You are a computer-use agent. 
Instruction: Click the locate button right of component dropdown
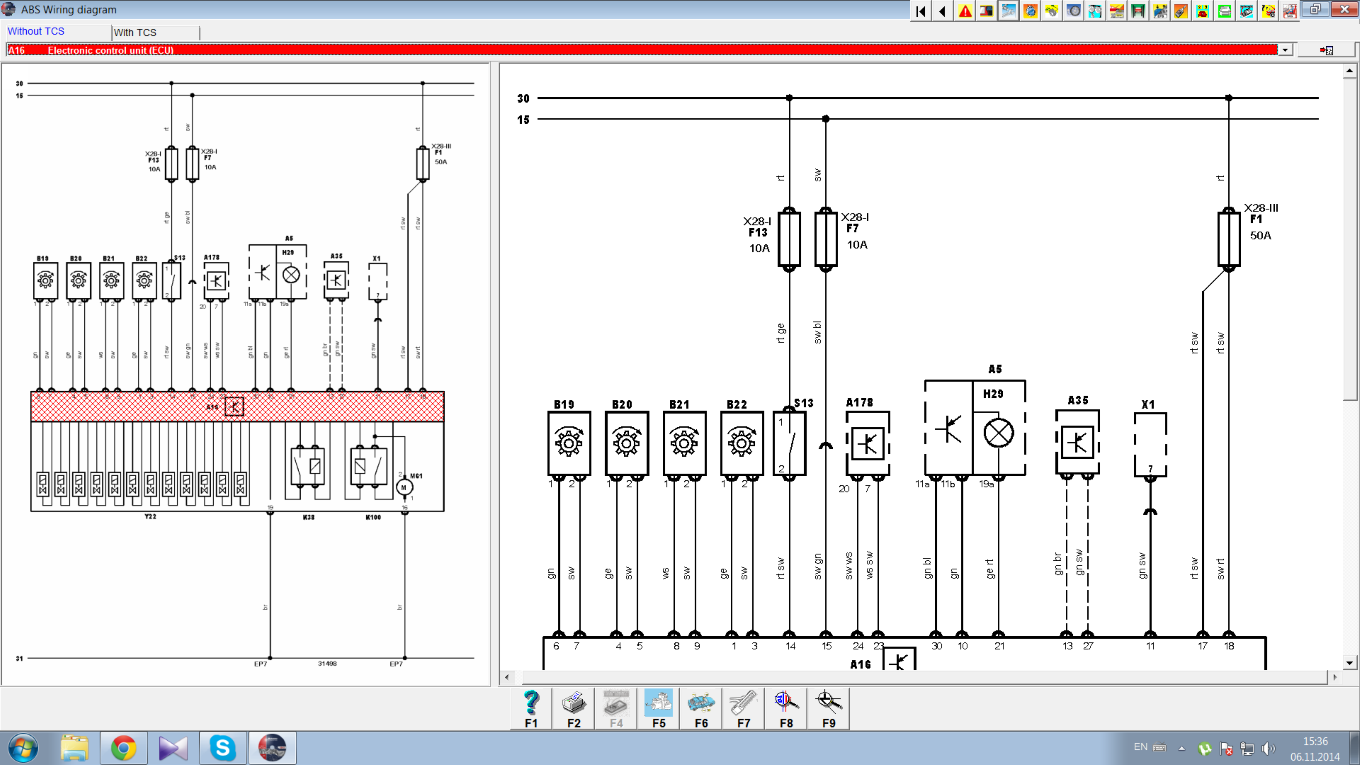coord(1329,50)
